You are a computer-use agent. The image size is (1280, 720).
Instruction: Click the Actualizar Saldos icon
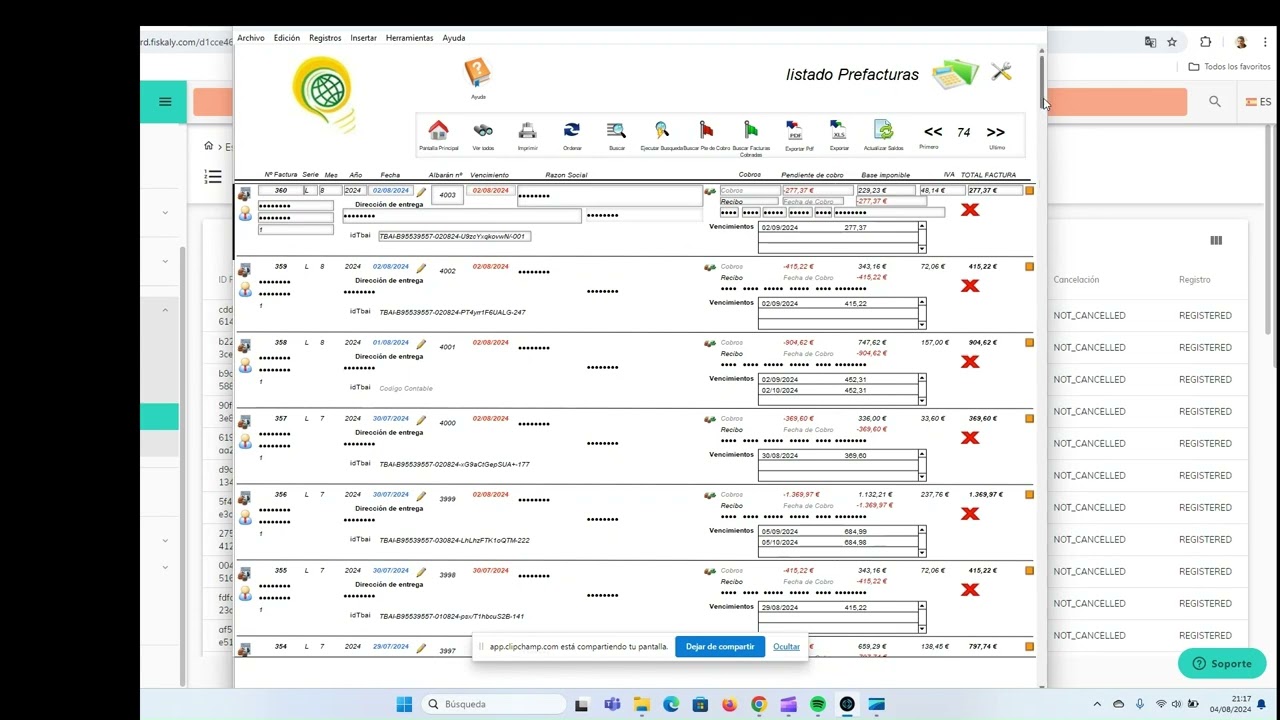point(883,131)
